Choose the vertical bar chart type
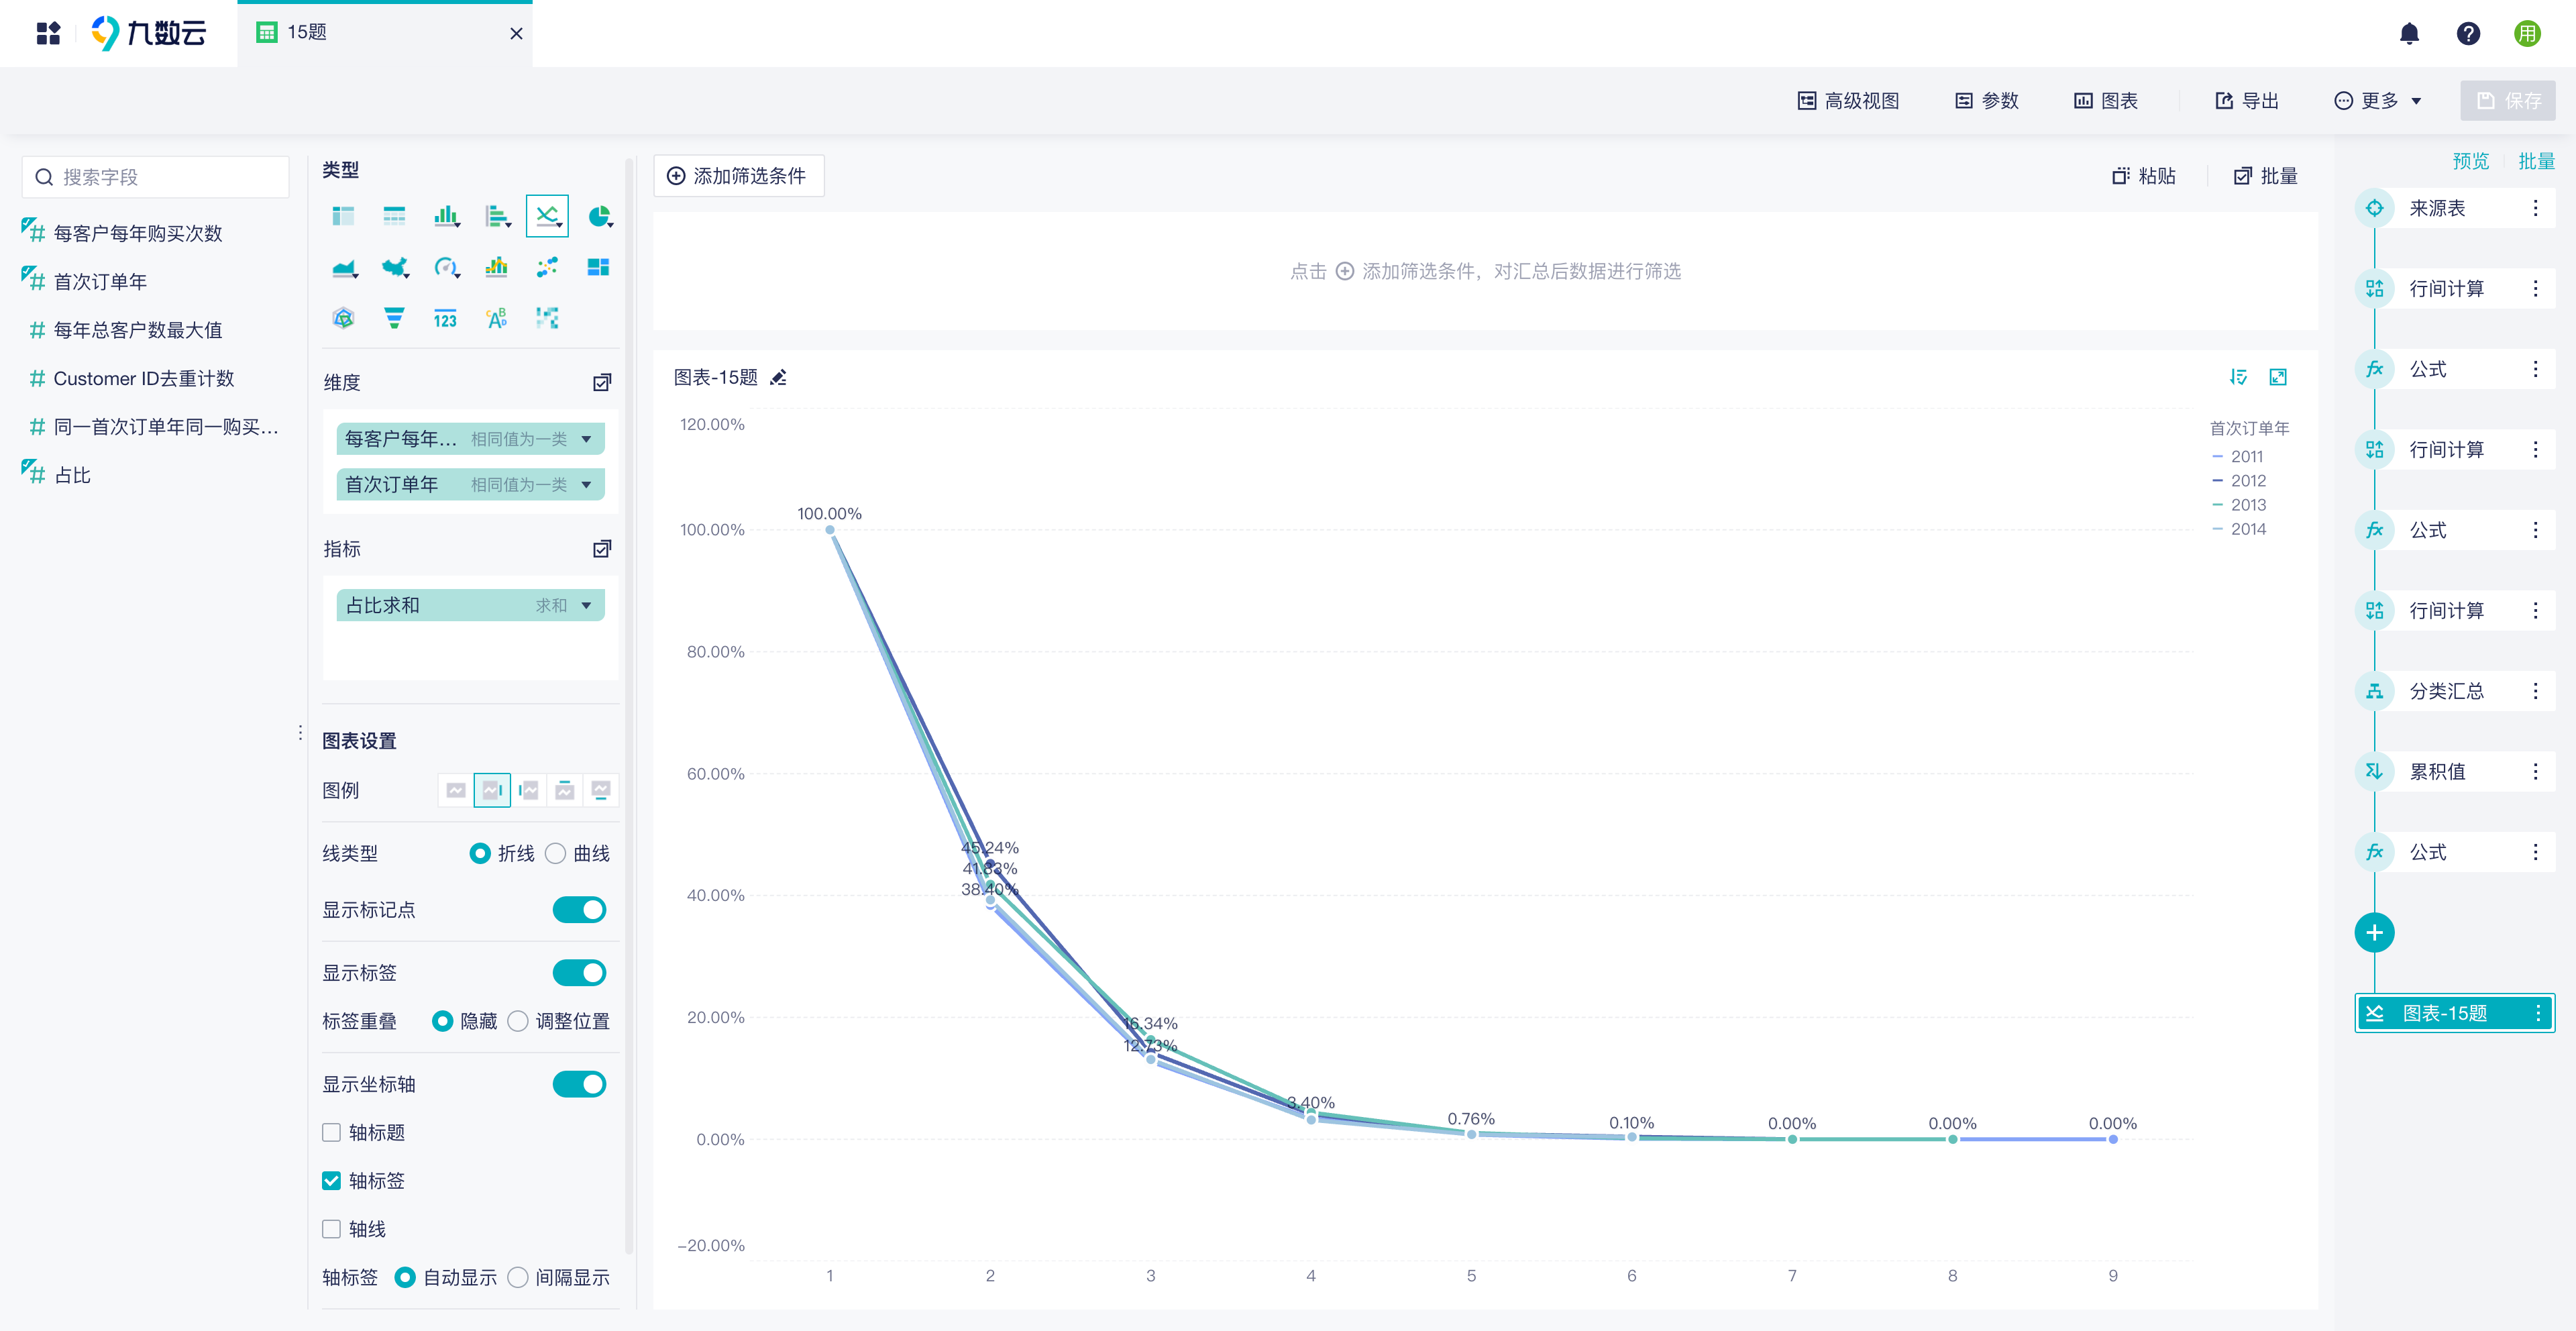The image size is (2576, 1331). point(446,216)
